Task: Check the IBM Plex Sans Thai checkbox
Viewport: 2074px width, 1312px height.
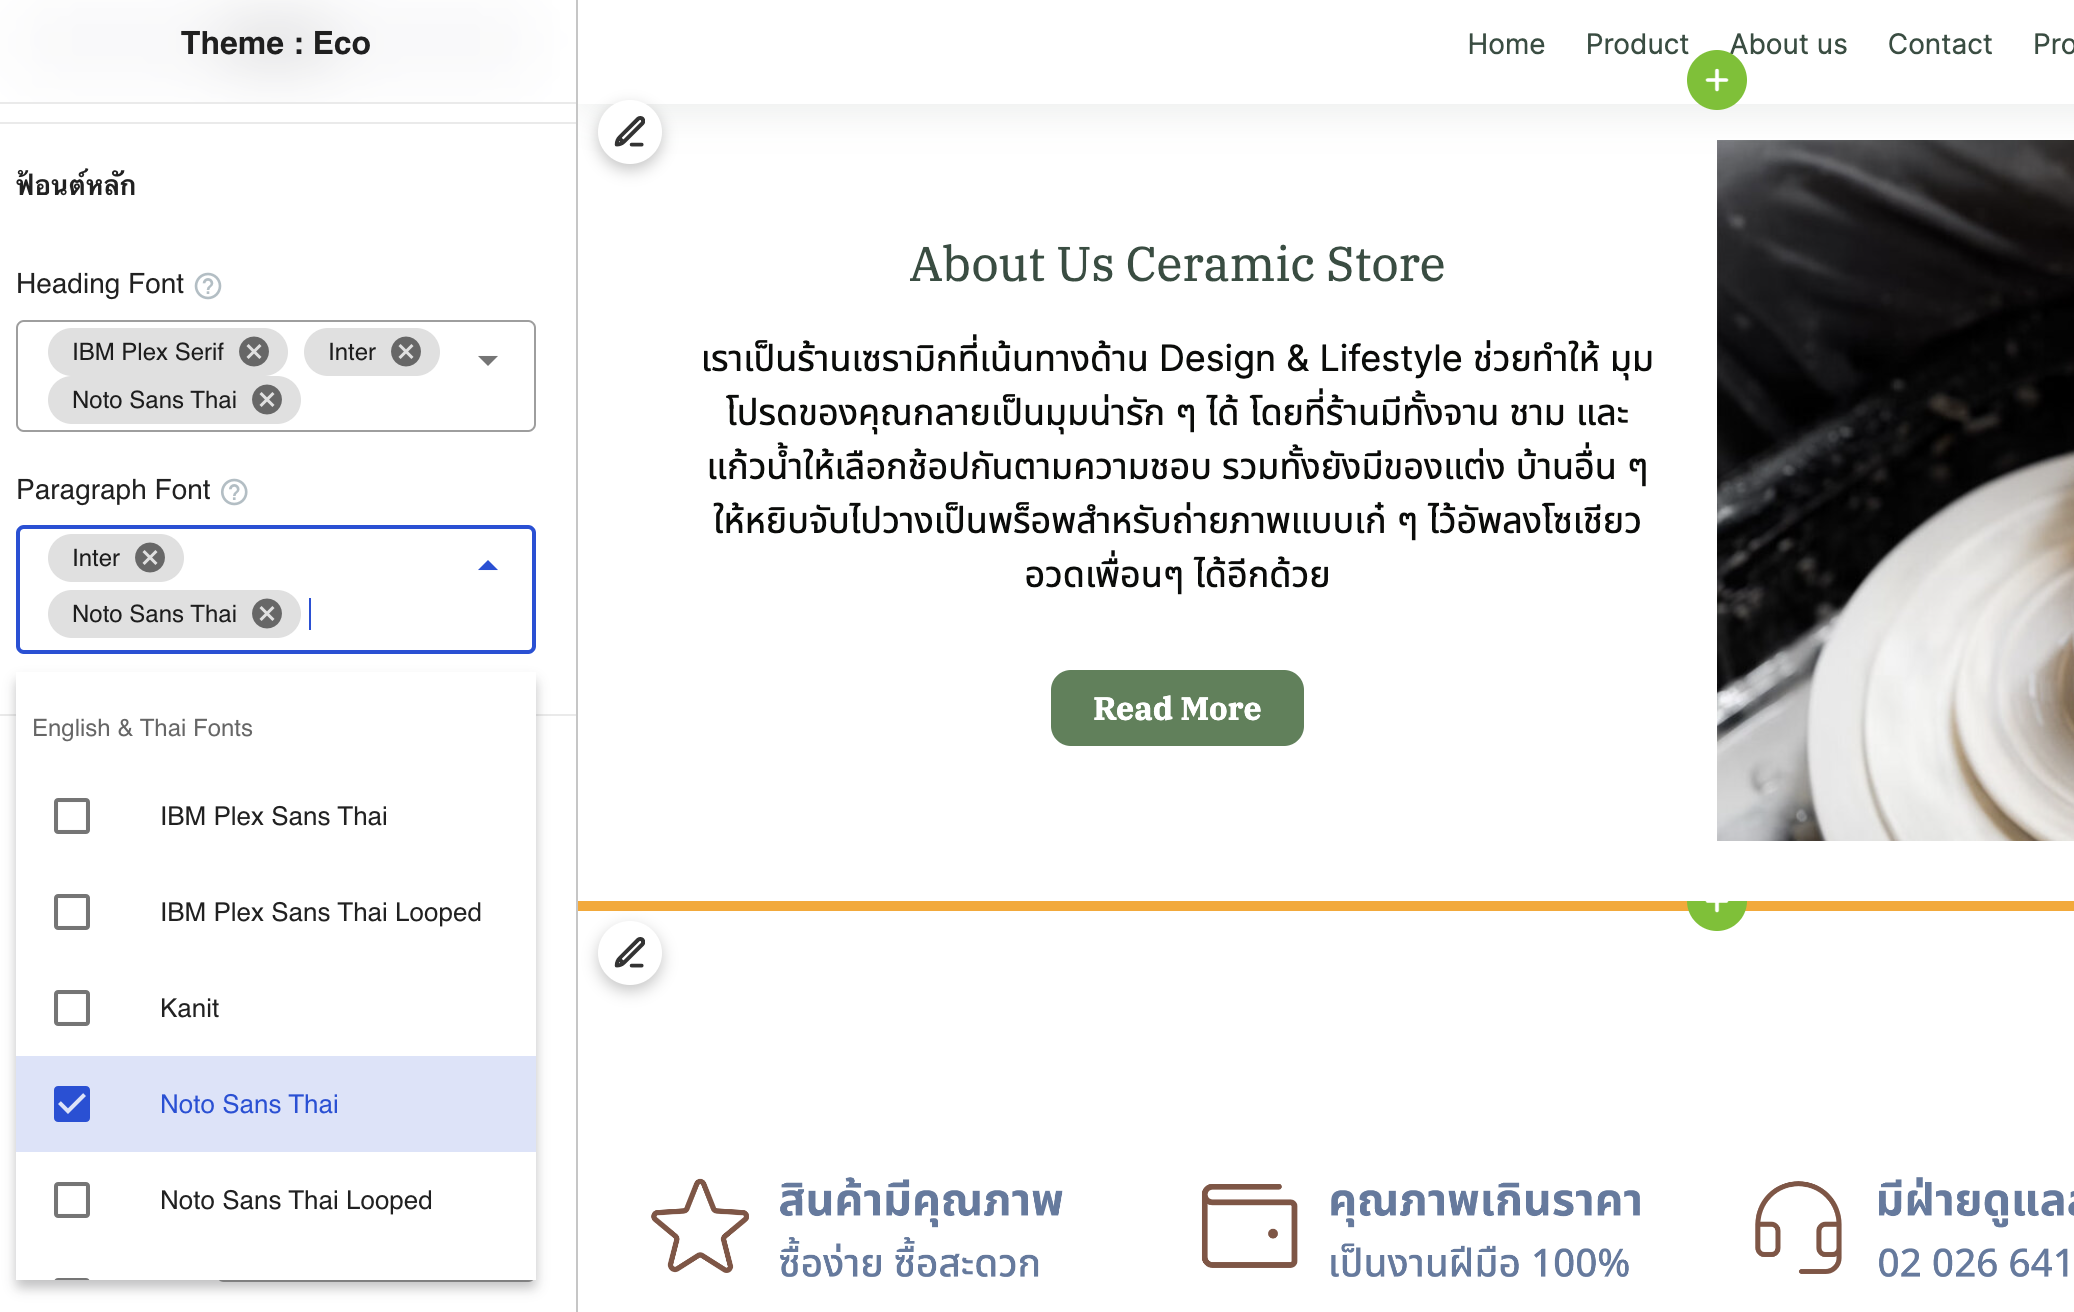Action: (x=72, y=816)
